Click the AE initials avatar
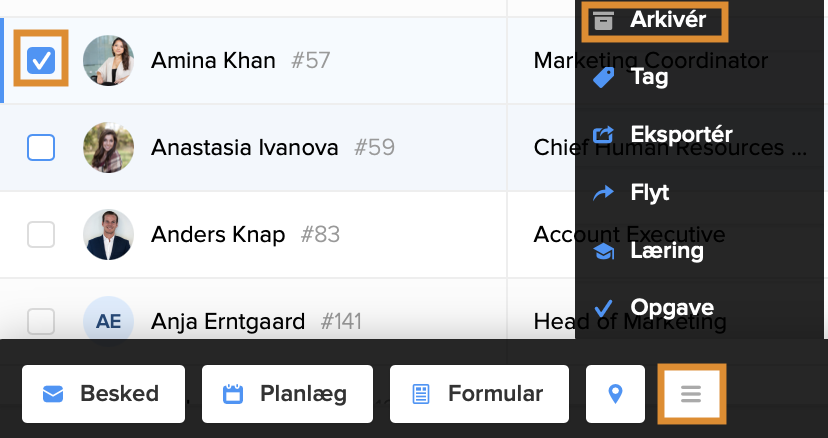This screenshot has height=438, width=828. point(108,322)
